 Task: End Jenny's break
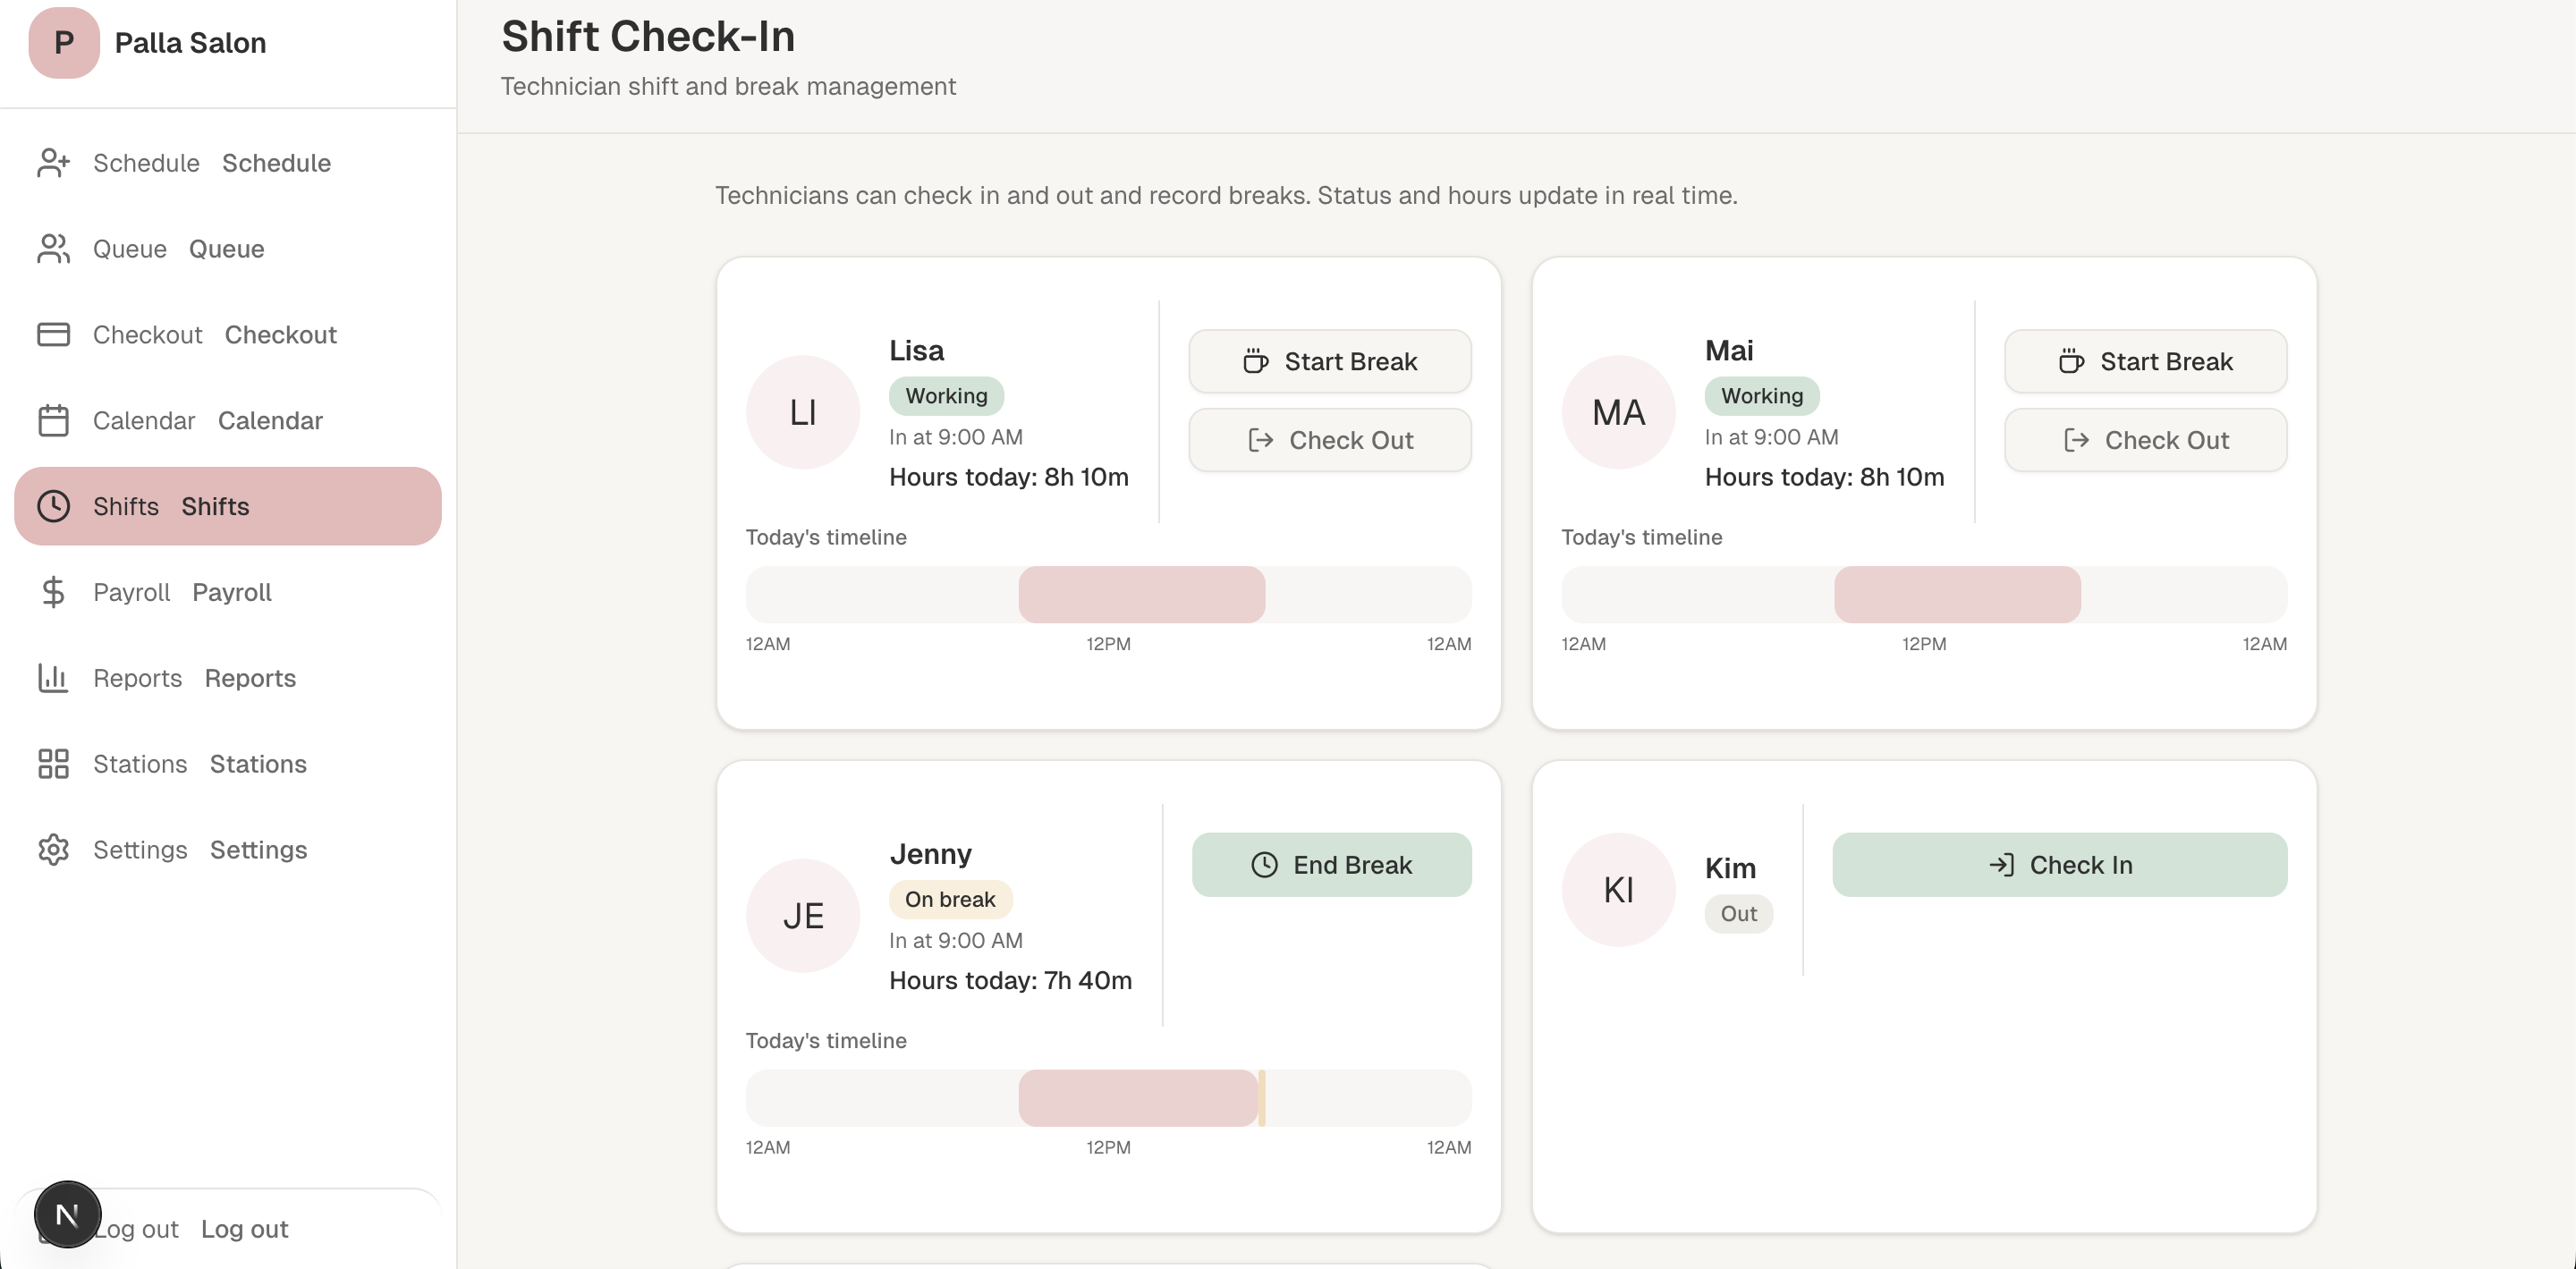[1332, 865]
